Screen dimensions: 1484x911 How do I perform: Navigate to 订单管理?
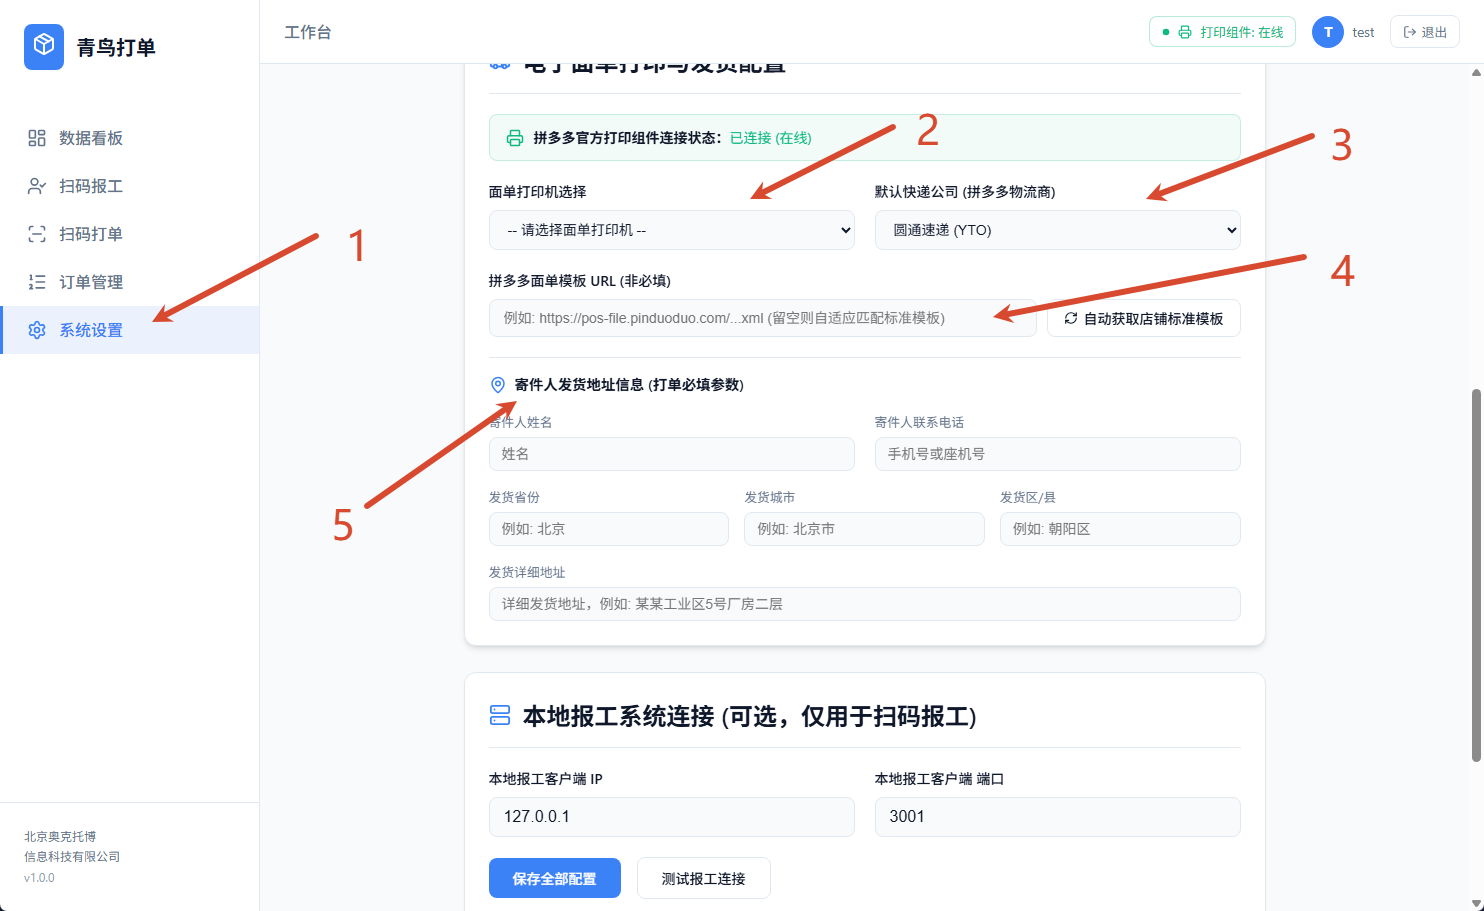pos(130,282)
